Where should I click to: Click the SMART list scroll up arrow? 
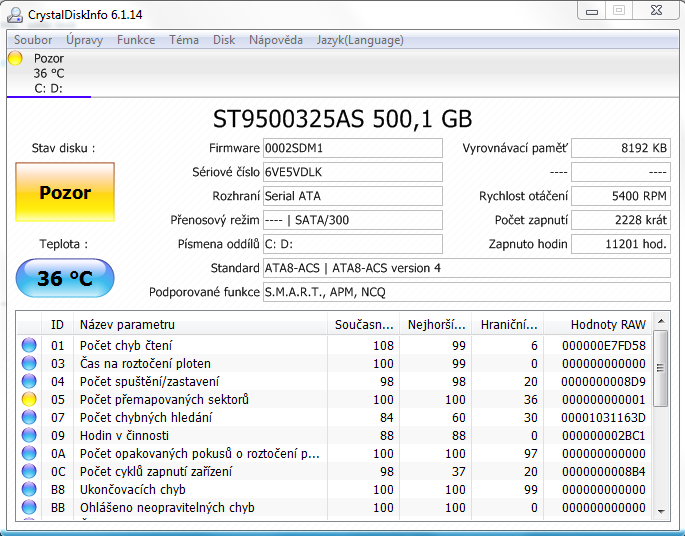[x=661, y=322]
